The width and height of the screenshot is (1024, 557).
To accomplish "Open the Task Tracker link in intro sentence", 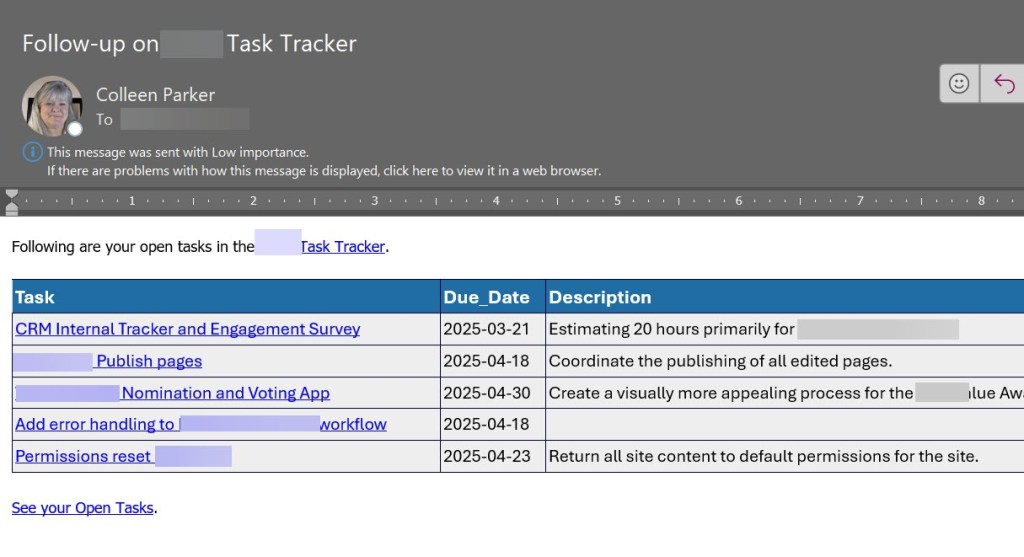I will pyautogui.click(x=342, y=247).
